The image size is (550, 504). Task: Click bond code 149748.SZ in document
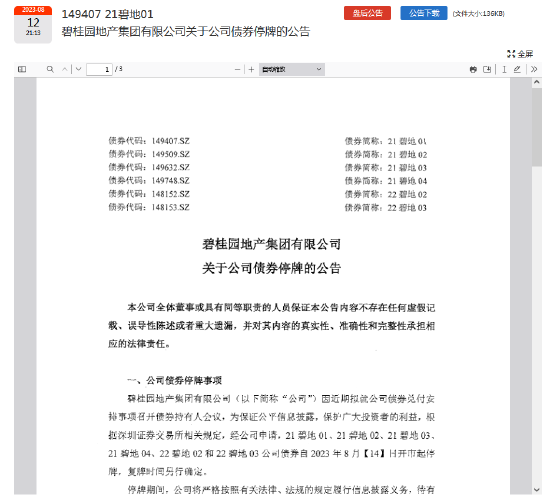(170, 181)
